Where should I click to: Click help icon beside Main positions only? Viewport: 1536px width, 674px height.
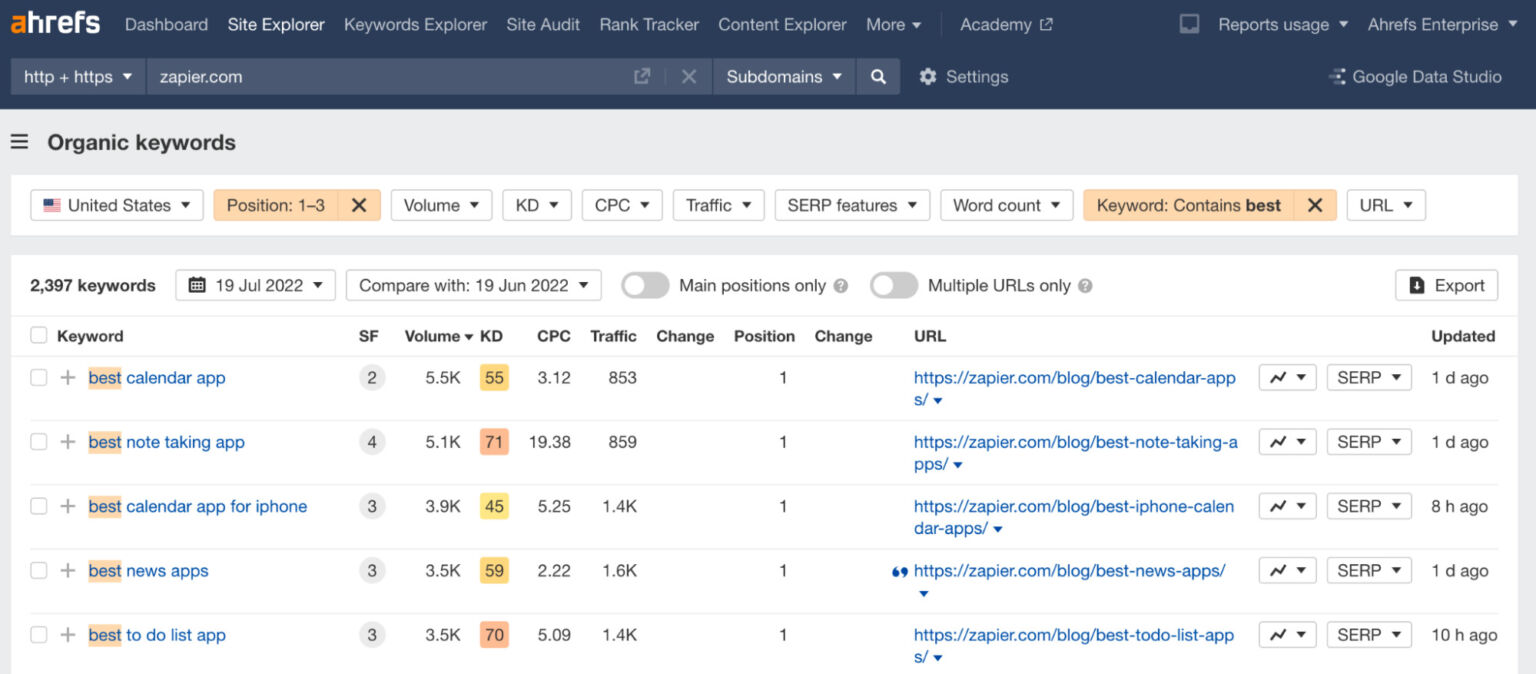point(841,286)
